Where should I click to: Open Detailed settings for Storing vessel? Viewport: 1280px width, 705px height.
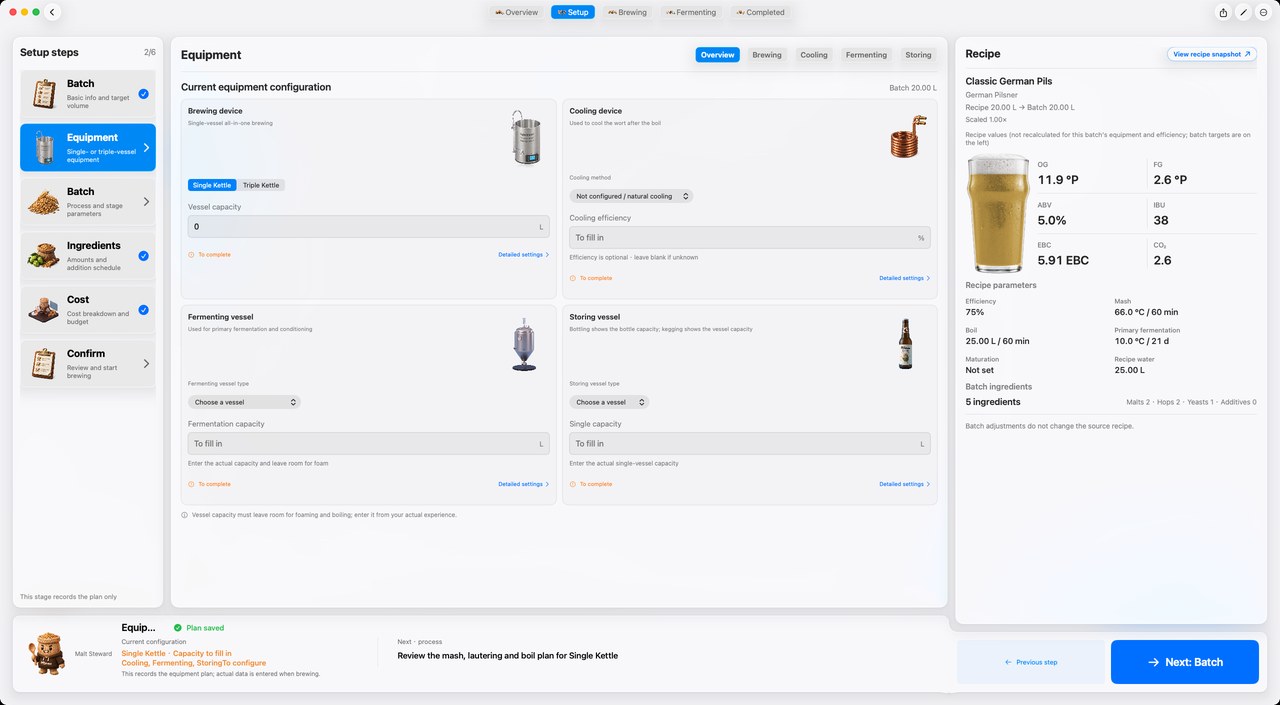pyautogui.click(x=905, y=484)
